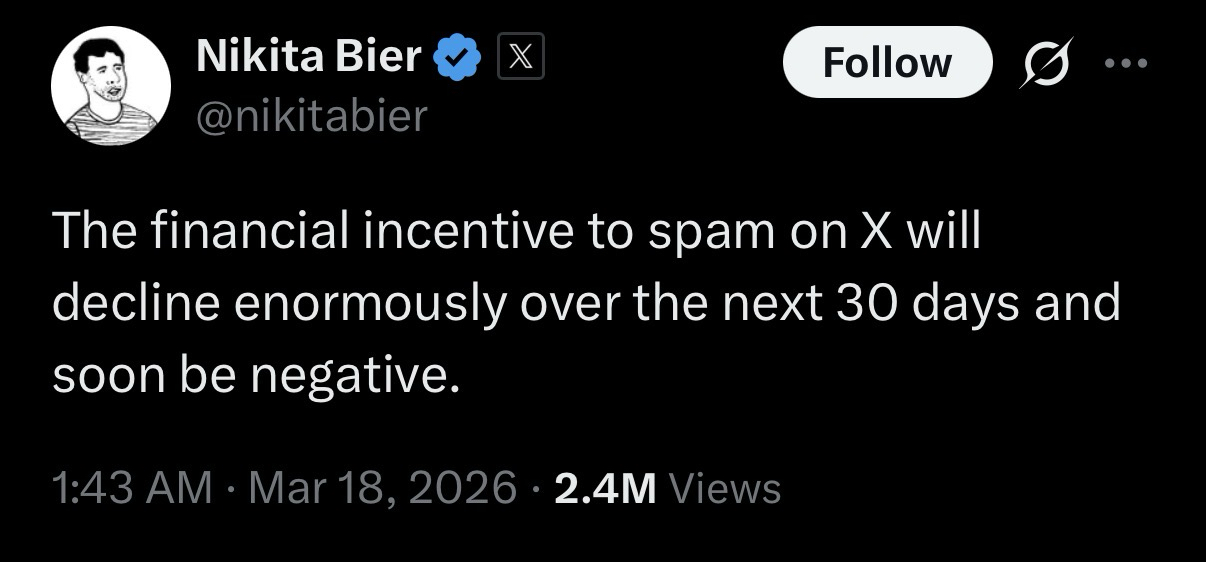The image size is (1206, 562).
Task: Open Grok via the slashed-circle icon
Action: [1043, 64]
